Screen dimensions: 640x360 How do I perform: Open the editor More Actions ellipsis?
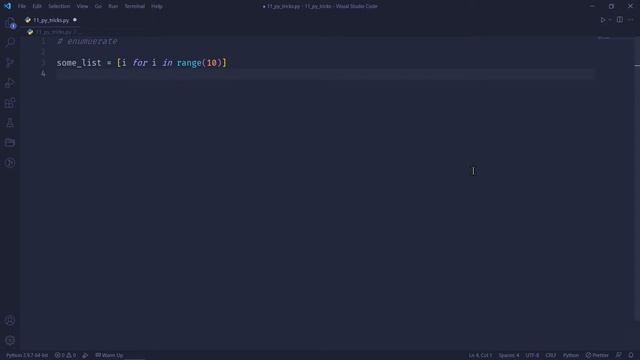point(631,20)
